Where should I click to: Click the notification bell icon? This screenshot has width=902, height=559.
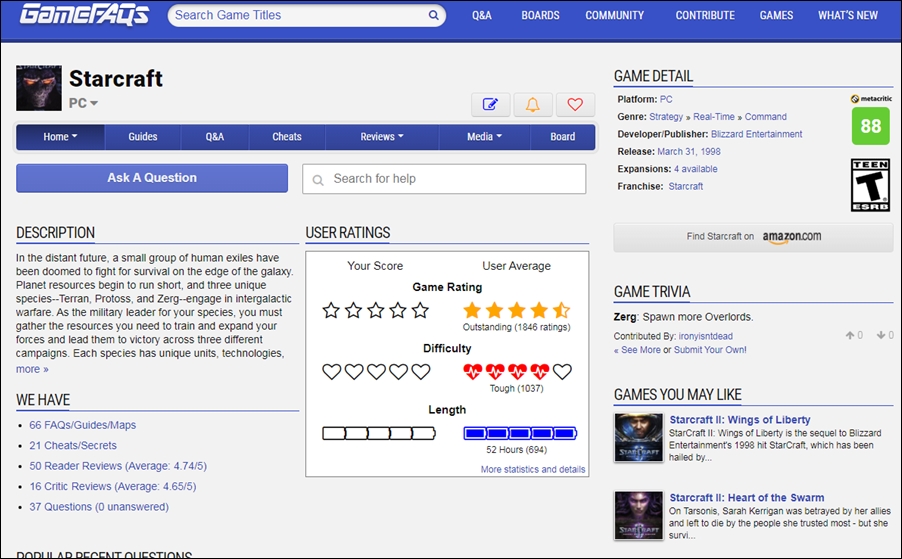(533, 105)
